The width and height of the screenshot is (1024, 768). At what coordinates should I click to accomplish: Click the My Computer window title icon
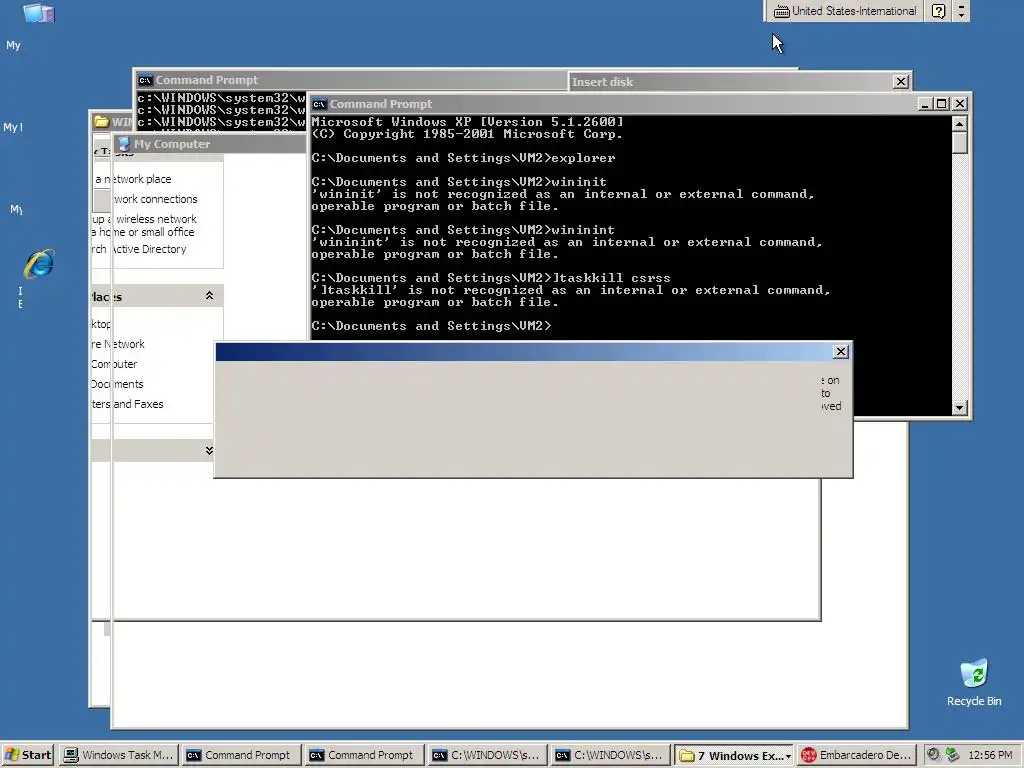pos(124,144)
